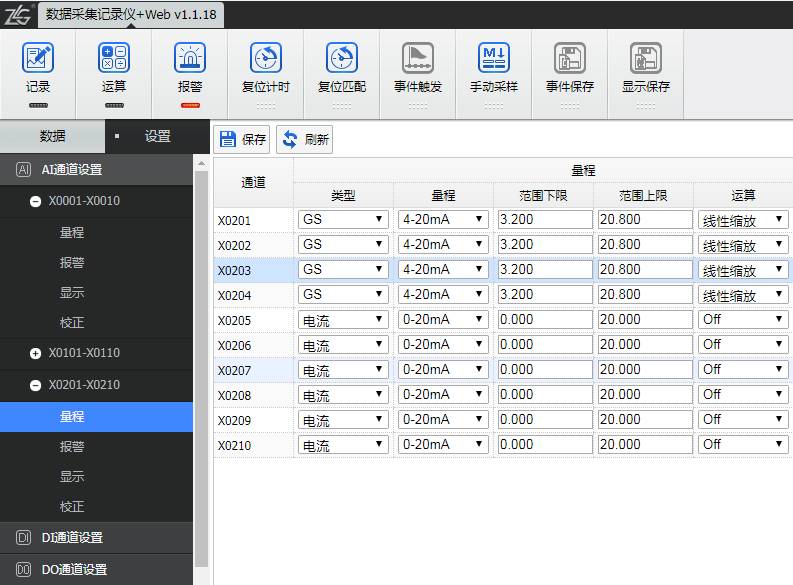Viewport: 793px width, 585px height.
Task: Click the 复位计时 reset timer icon
Action: 266,58
